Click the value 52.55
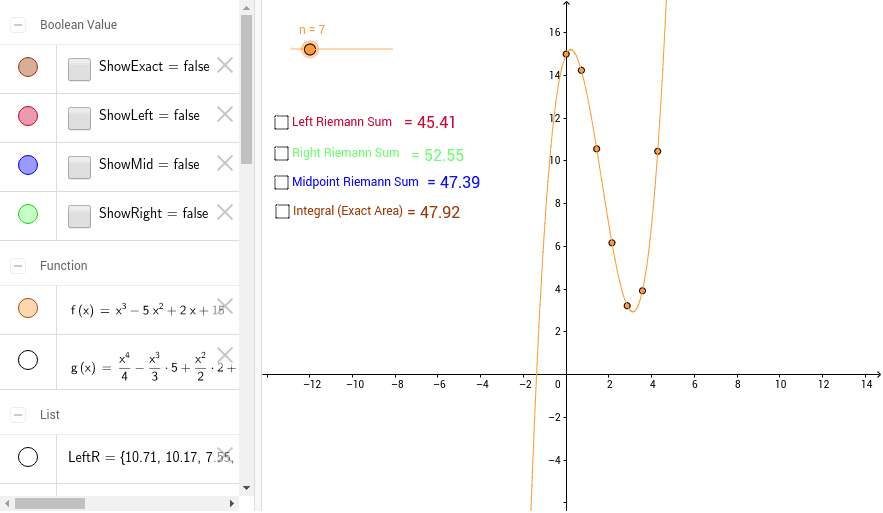Image resolution: width=883 pixels, height=513 pixels. click(x=444, y=155)
